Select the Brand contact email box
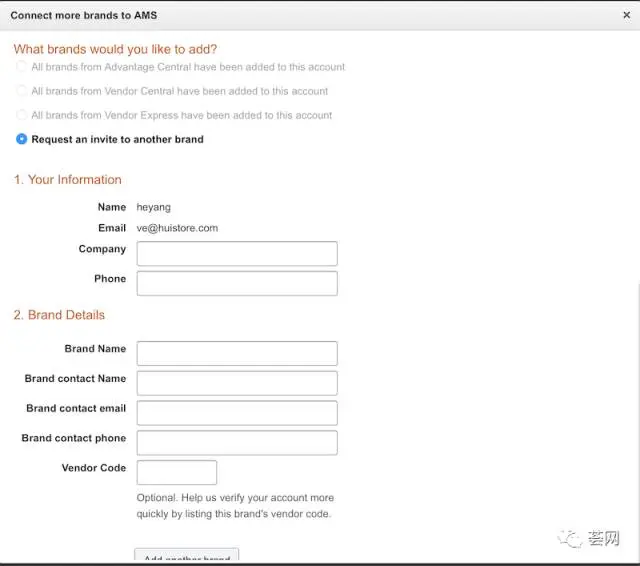Screen dimensions: 640x566 (x=237, y=413)
